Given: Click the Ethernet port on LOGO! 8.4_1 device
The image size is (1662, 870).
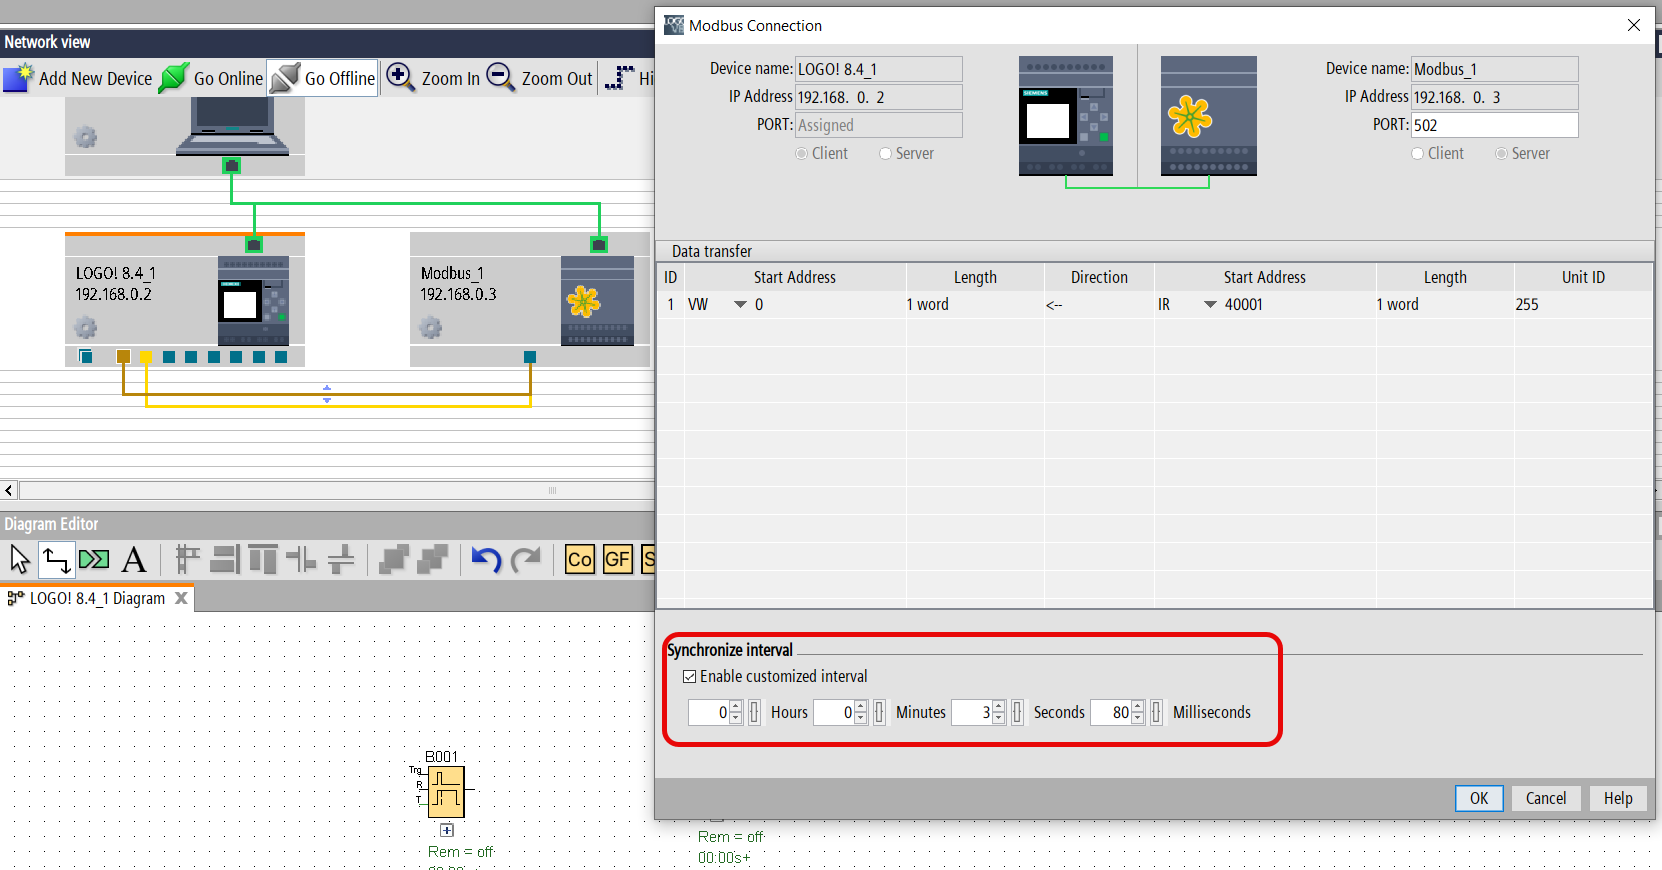Looking at the screenshot, I should 254,245.
